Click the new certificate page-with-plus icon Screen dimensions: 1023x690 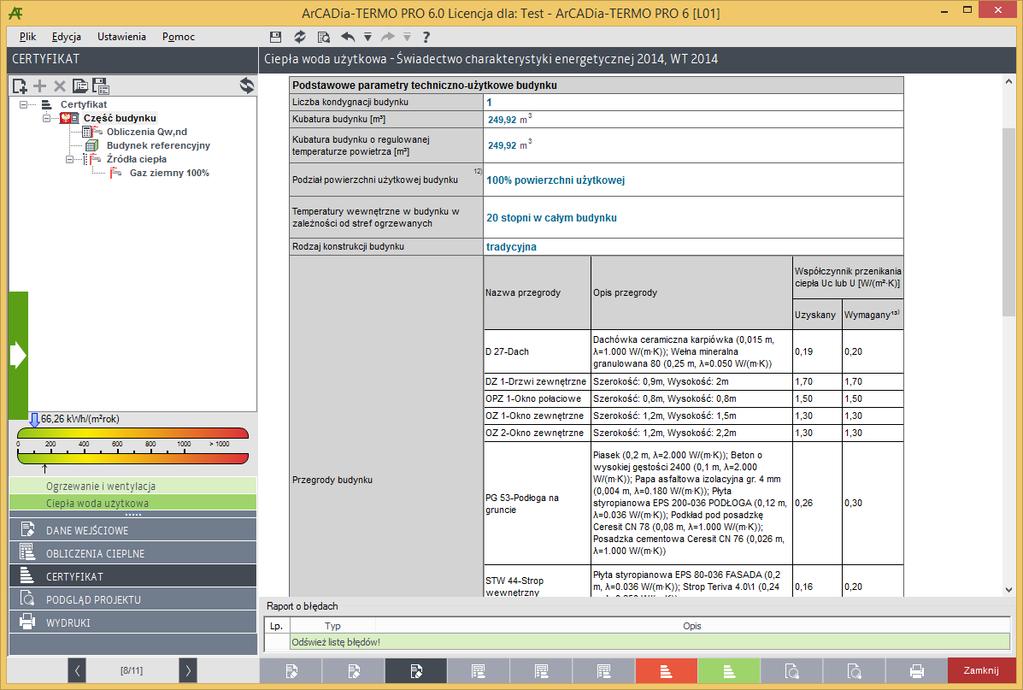point(20,85)
